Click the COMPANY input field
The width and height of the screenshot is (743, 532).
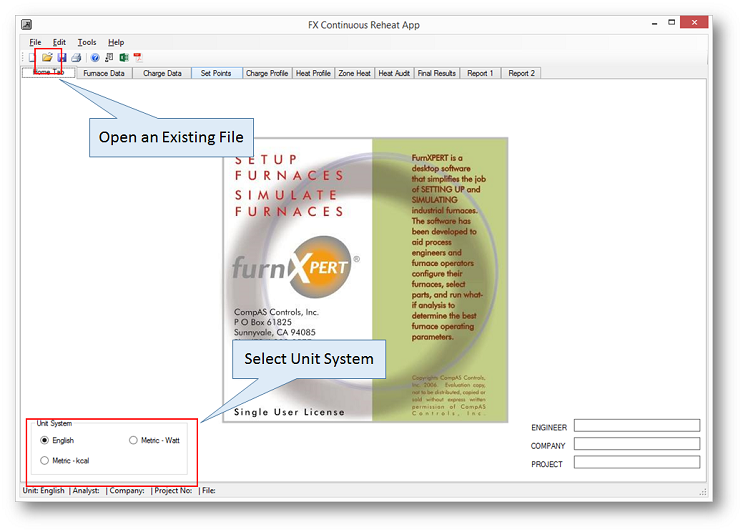pos(637,444)
